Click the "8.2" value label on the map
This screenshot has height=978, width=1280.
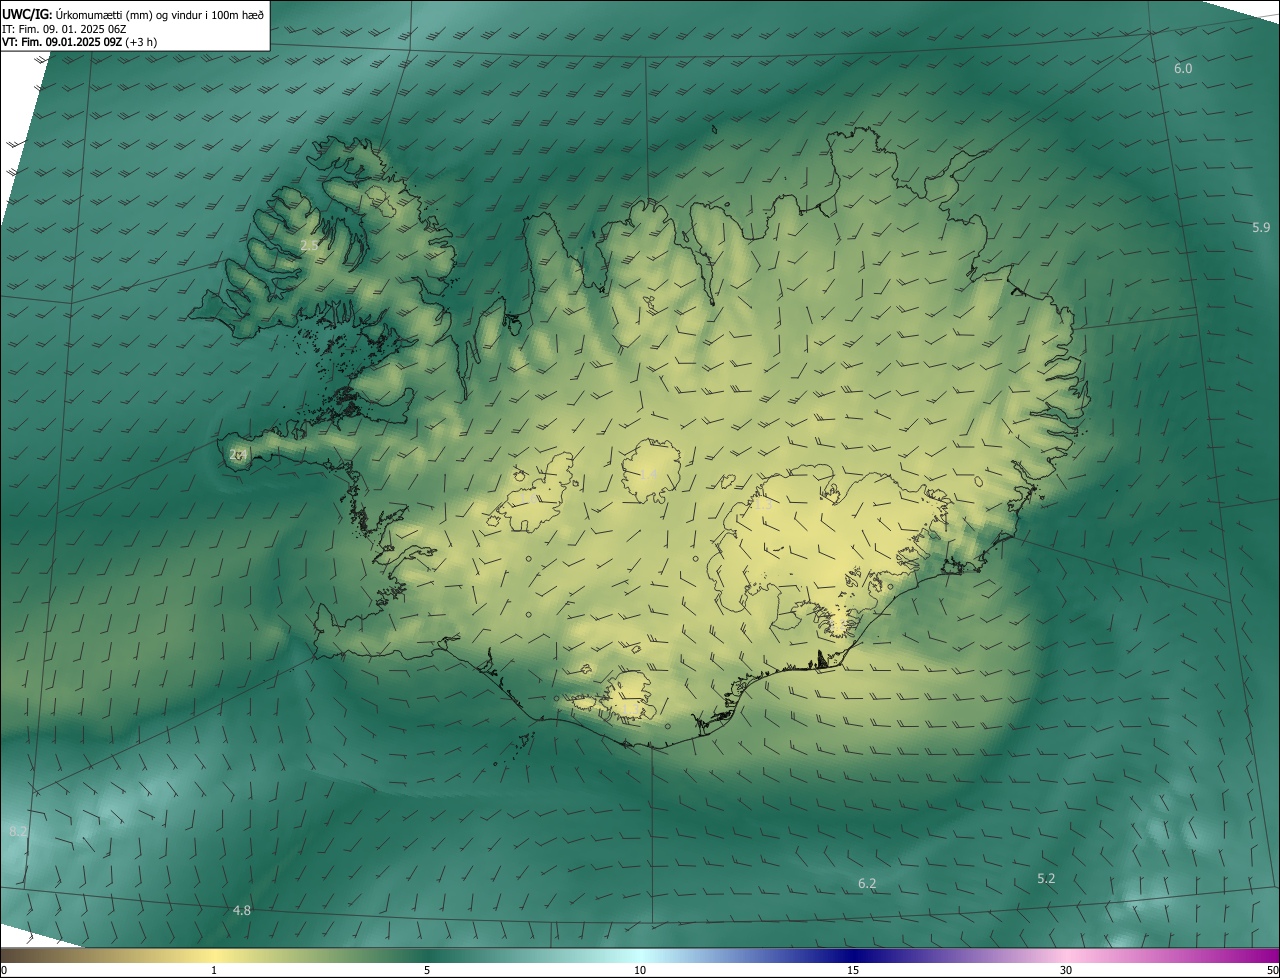tap(18, 831)
